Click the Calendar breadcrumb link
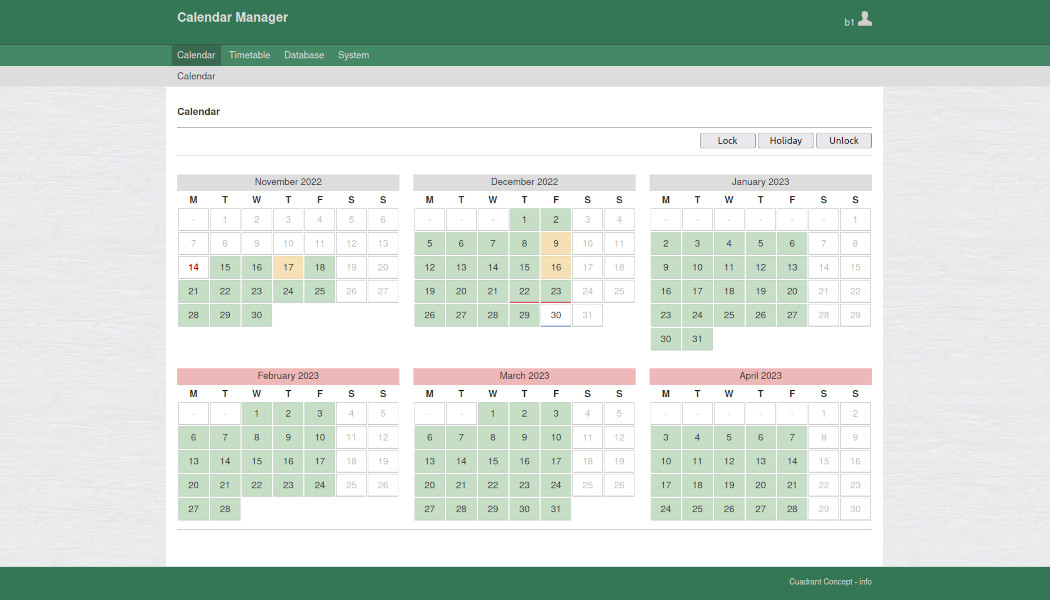This screenshot has width=1050, height=600. point(196,76)
